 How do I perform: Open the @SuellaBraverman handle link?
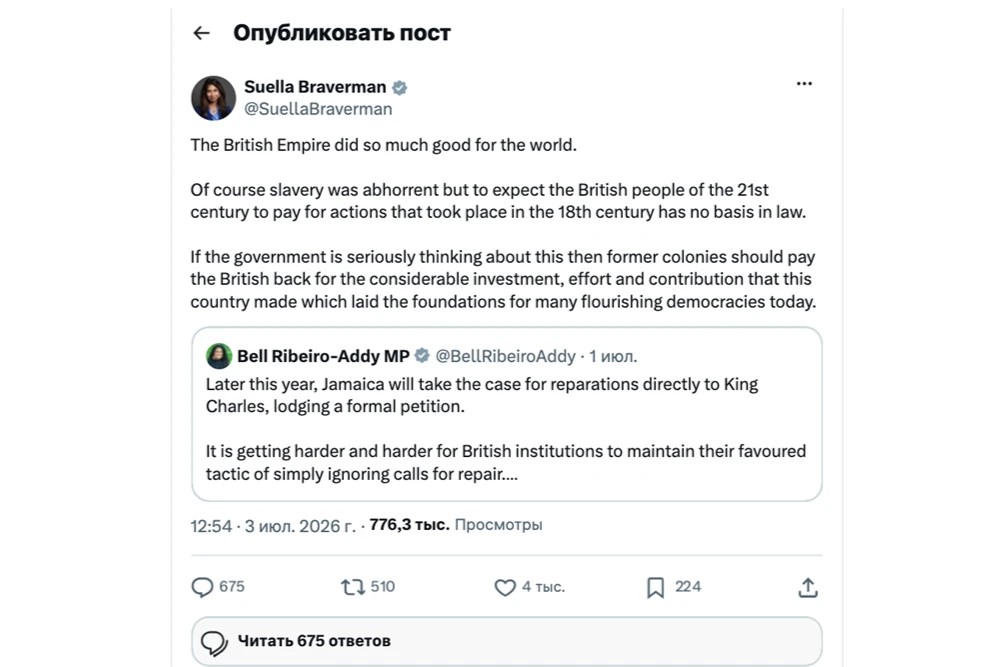click(x=318, y=109)
